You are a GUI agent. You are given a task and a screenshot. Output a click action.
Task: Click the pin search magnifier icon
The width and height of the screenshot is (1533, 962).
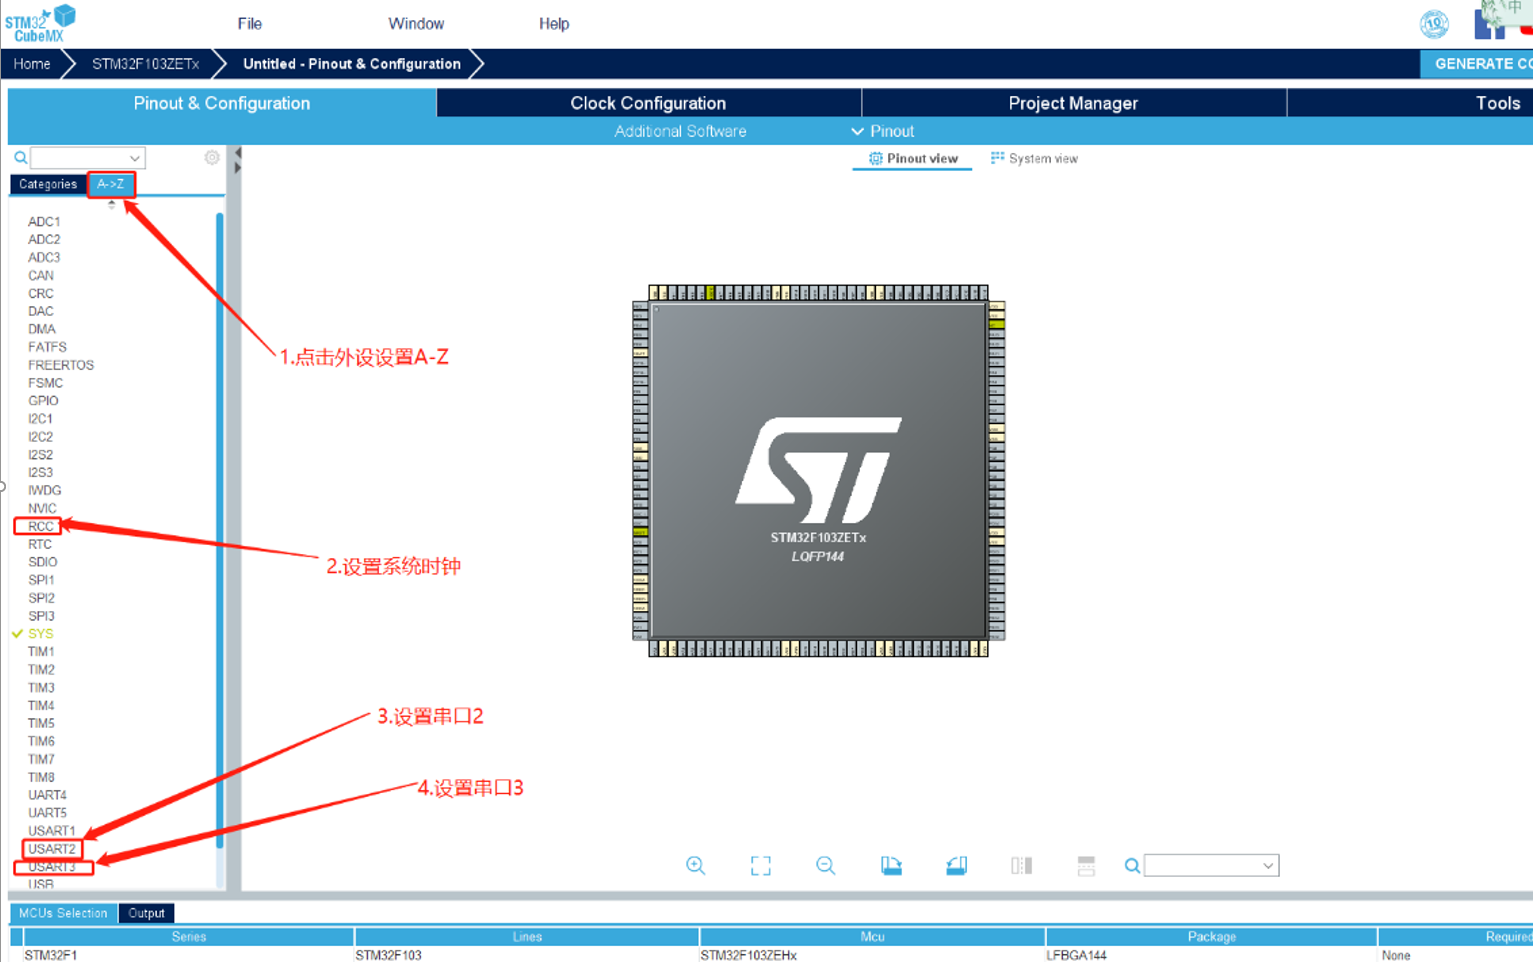tap(1131, 865)
